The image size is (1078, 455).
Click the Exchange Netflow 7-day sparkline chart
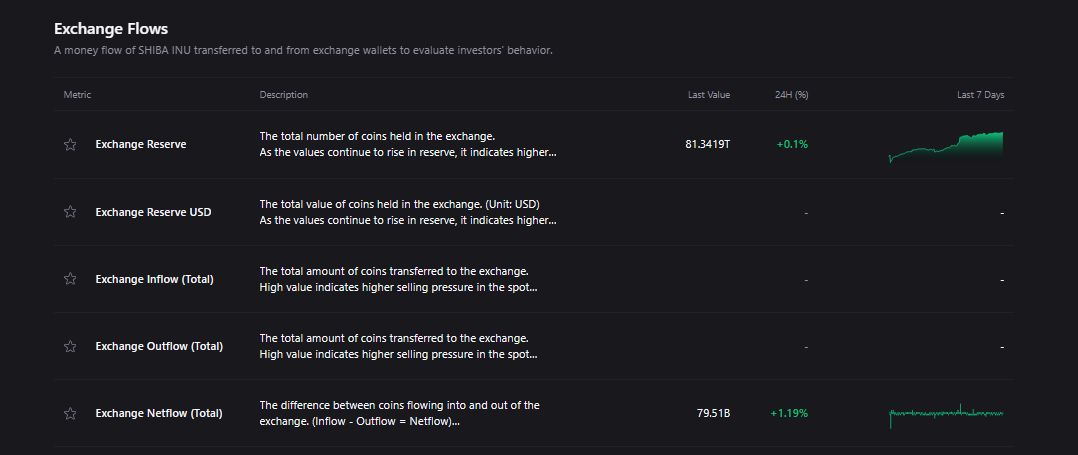tap(945, 413)
